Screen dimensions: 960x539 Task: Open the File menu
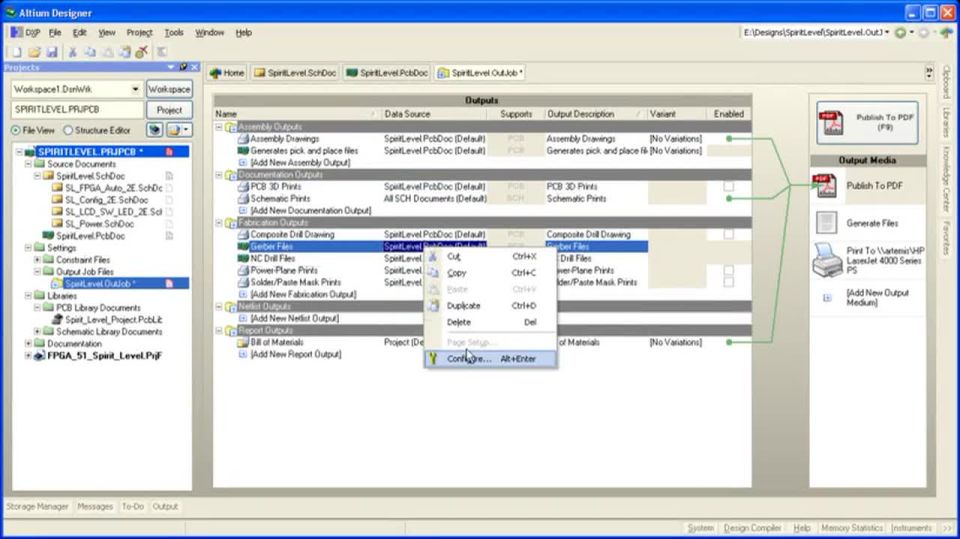[x=55, y=32]
